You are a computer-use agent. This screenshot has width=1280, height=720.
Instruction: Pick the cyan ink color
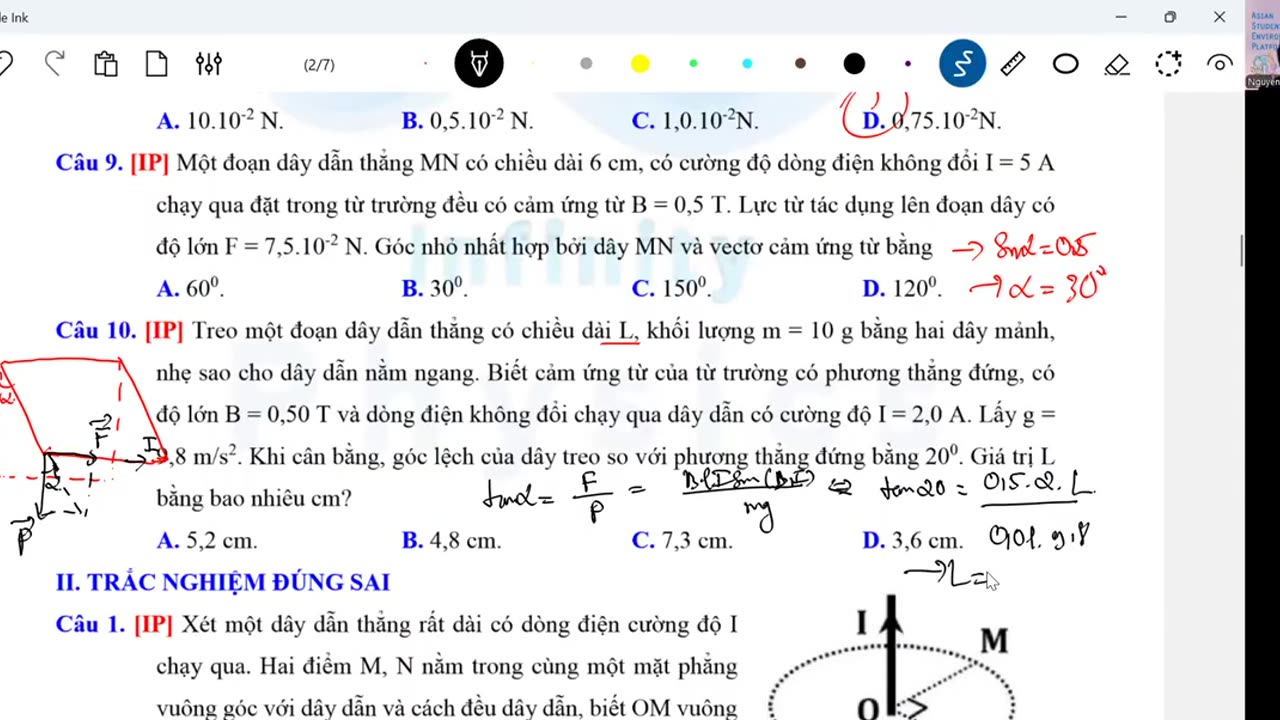coord(747,64)
